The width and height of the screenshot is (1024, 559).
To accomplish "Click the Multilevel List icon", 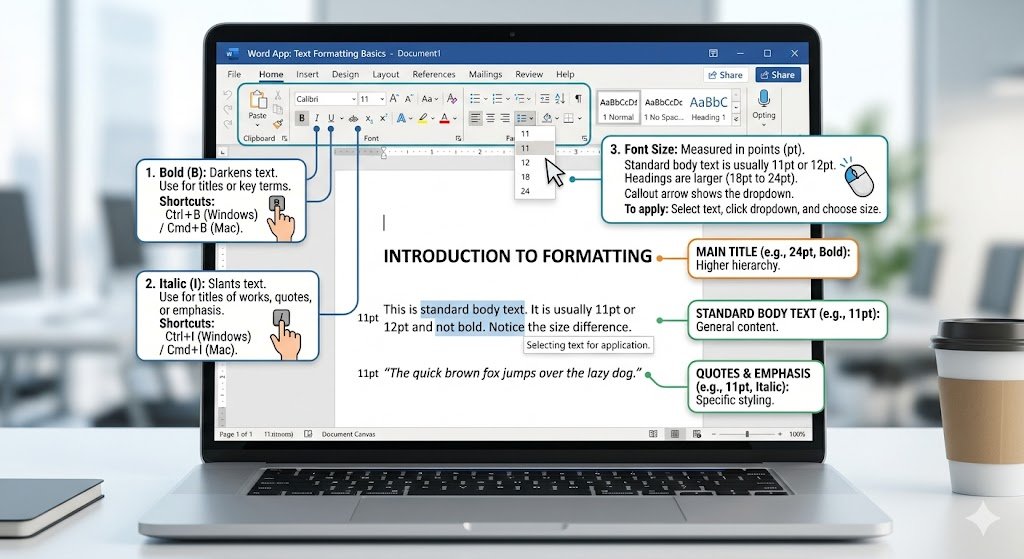I will point(520,99).
